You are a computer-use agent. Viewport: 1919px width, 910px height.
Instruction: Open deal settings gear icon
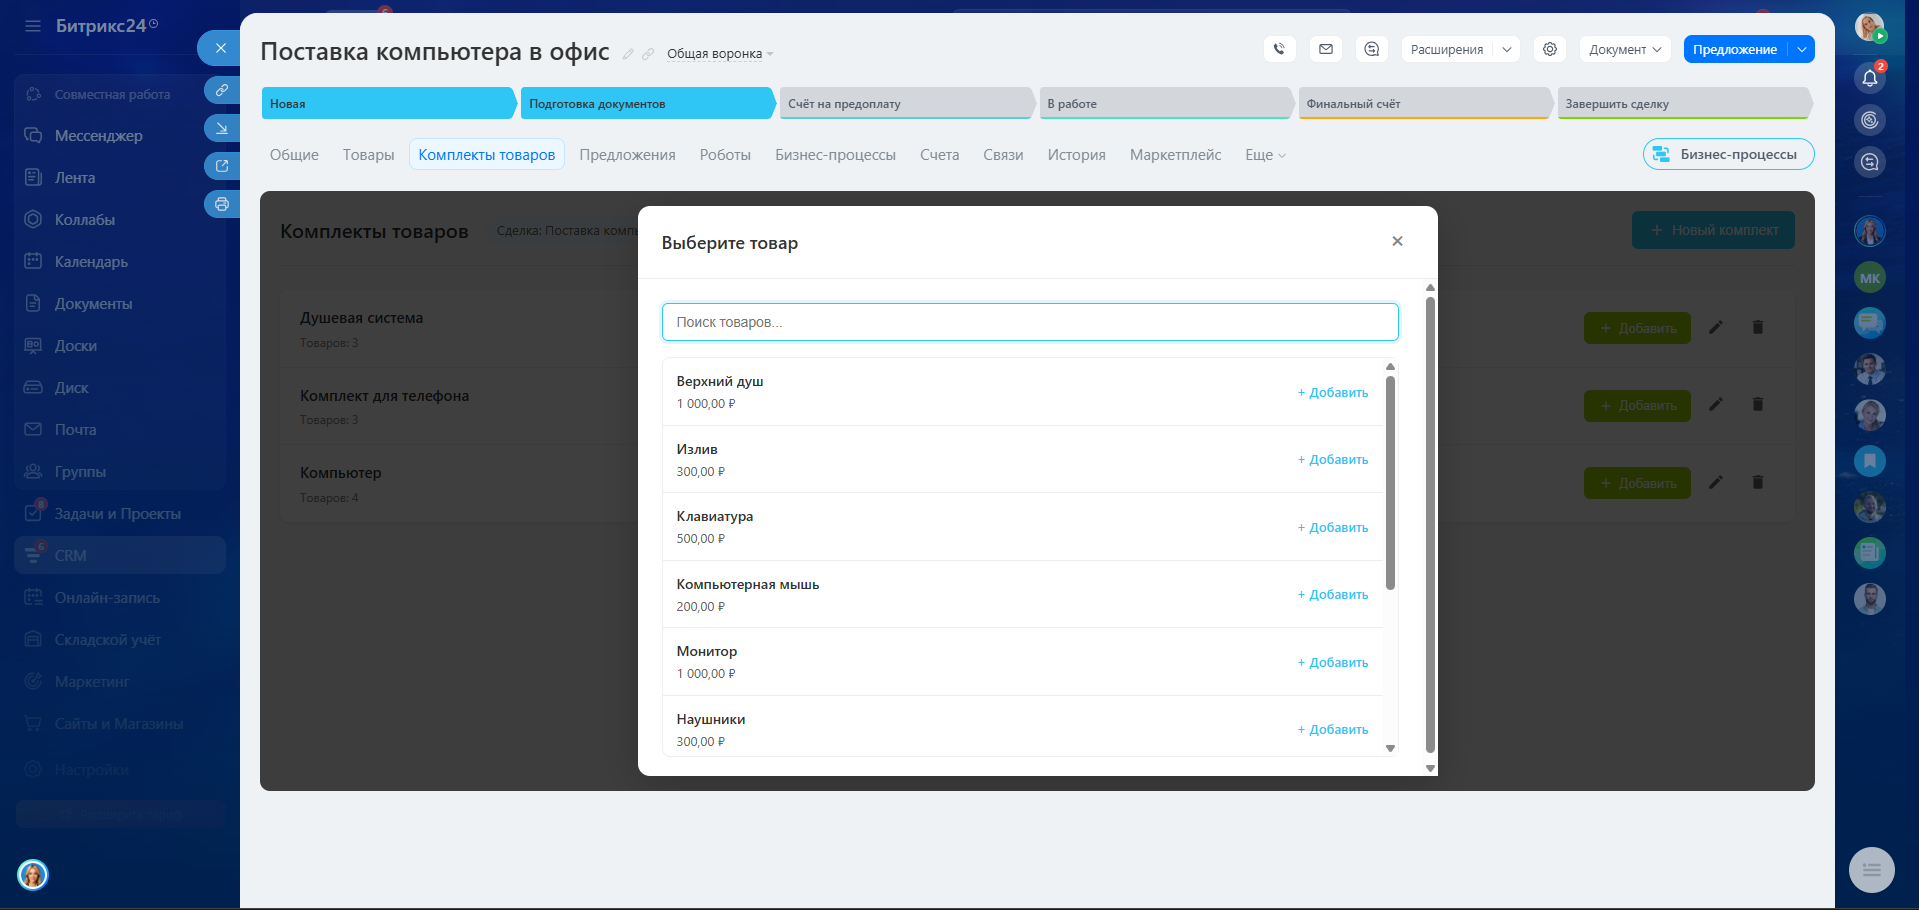click(1550, 49)
